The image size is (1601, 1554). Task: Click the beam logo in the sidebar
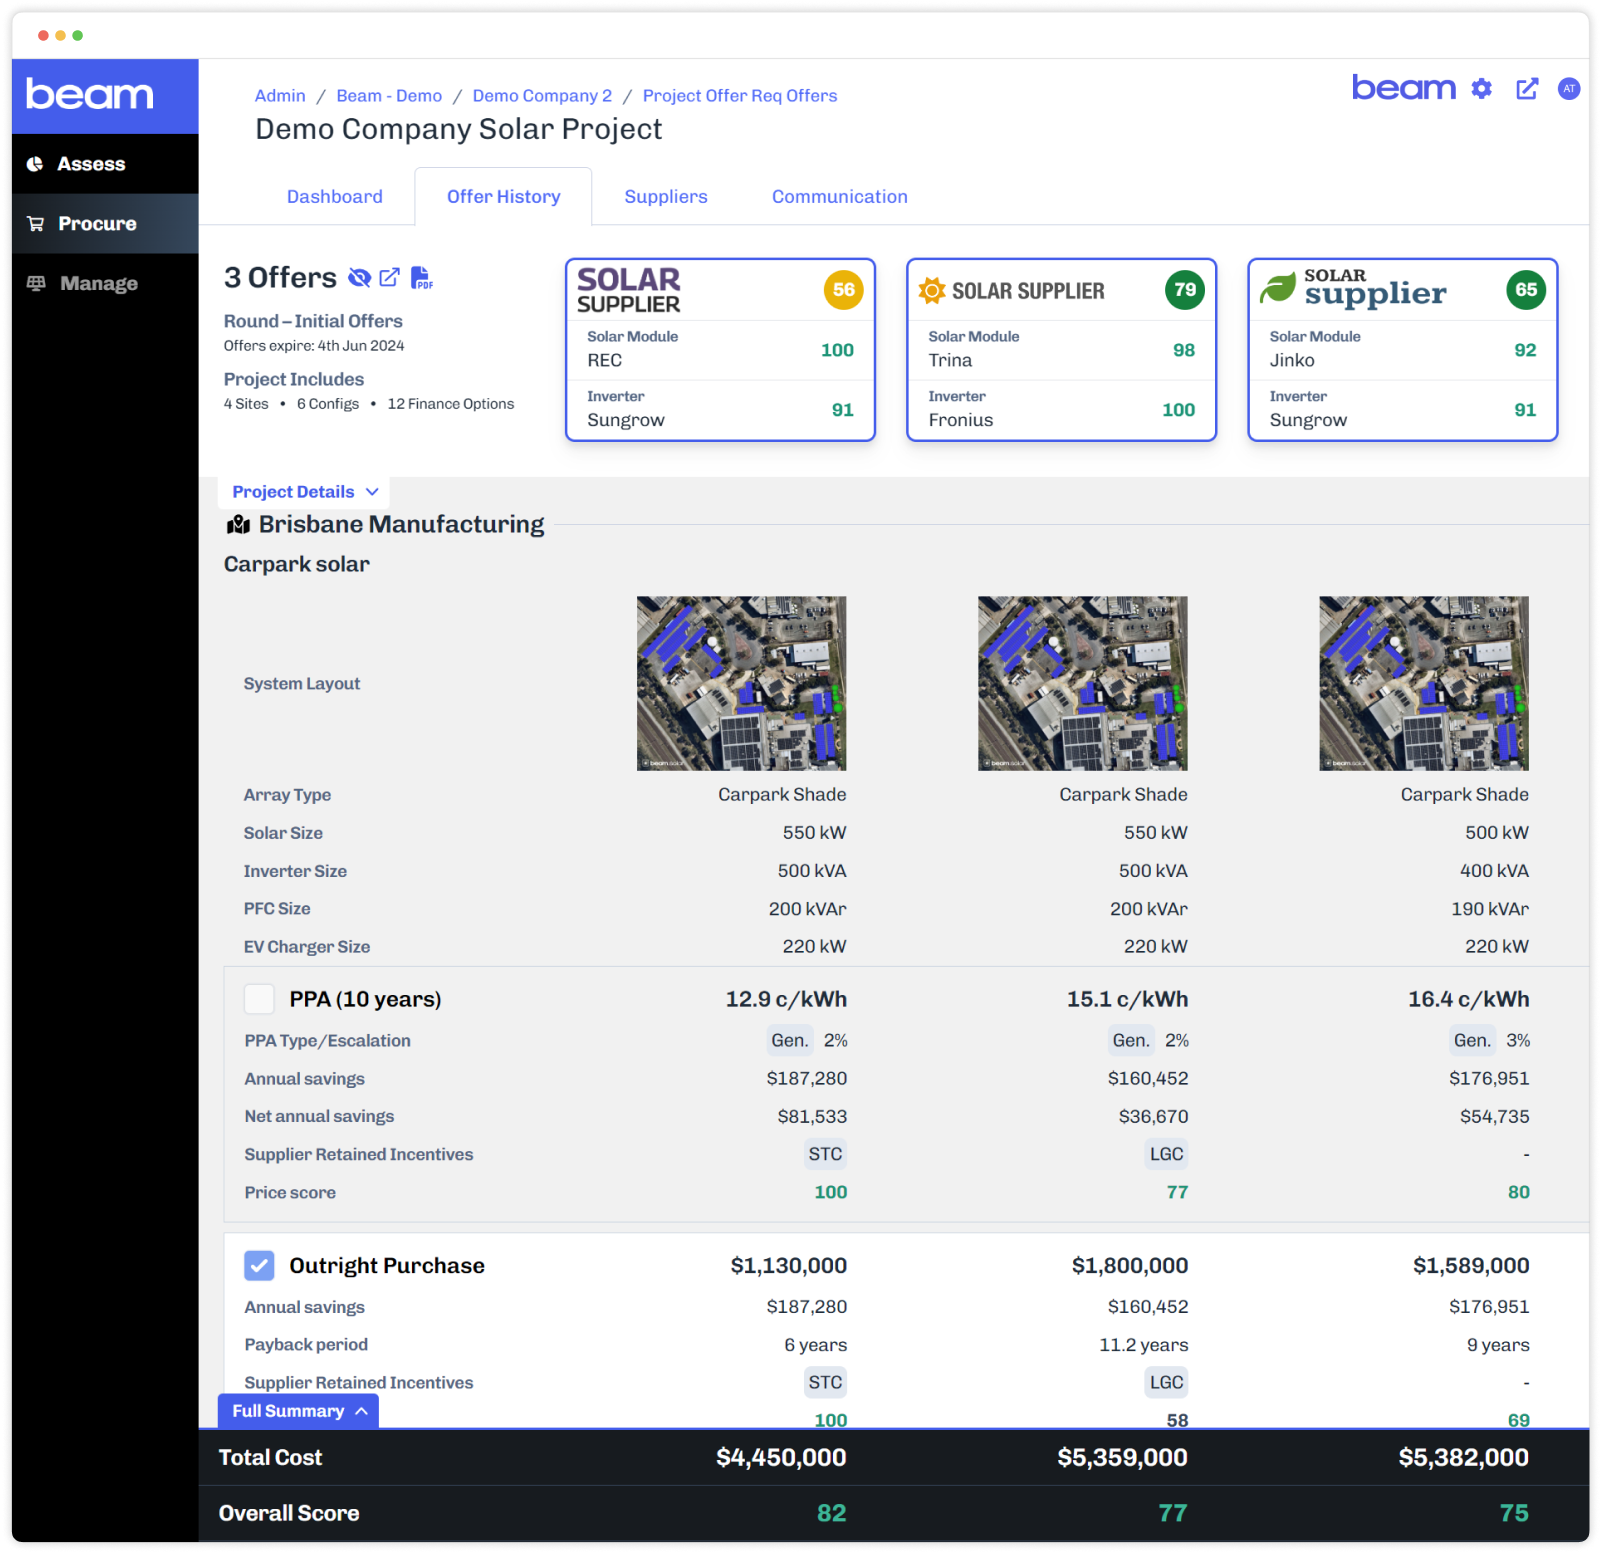pyautogui.click(x=89, y=95)
